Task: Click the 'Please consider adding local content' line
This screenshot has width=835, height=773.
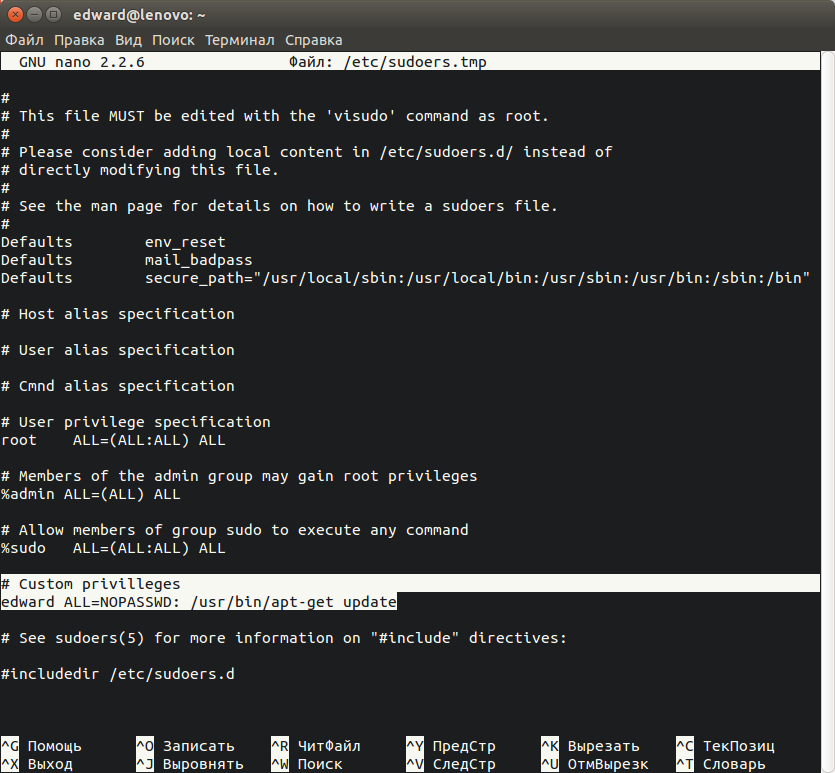Action: (x=307, y=152)
